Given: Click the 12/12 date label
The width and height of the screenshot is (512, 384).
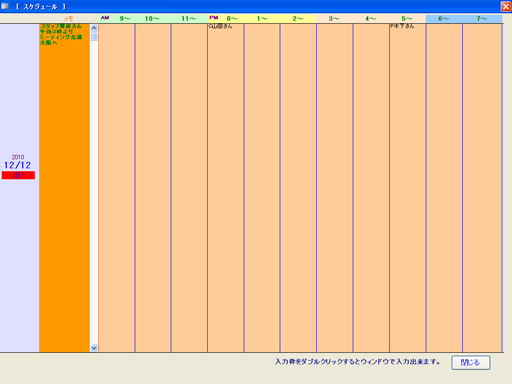Looking at the screenshot, I should 17,165.
